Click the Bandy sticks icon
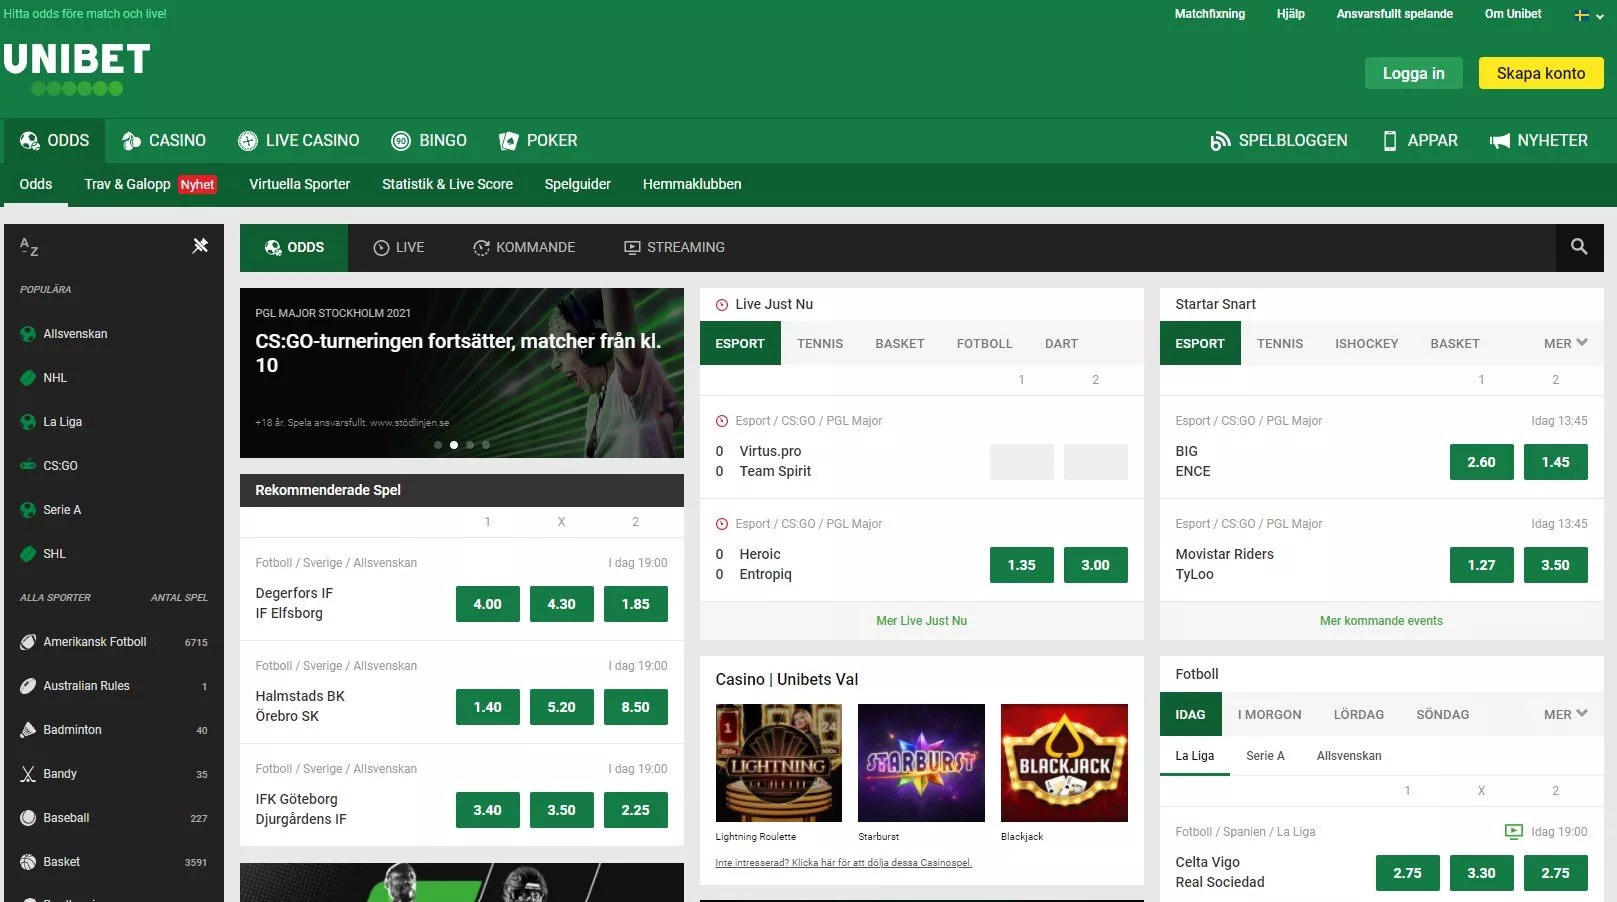Viewport: 1617px width, 902px height. [28, 774]
